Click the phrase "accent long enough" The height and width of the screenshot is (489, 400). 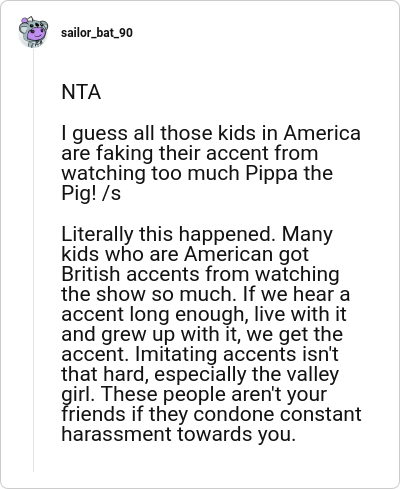click(153, 315)
